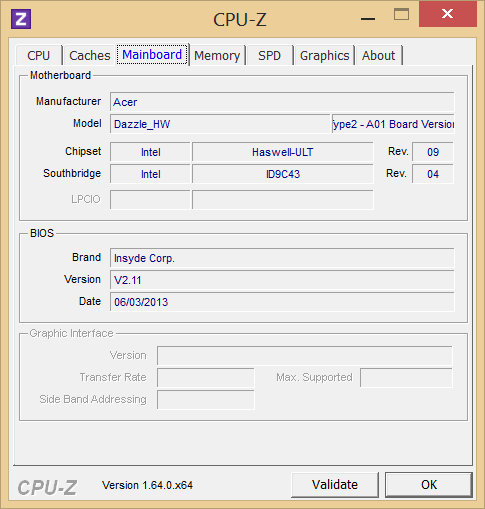Click the Model field showing Dazzle_HW
The image size is (485, 509).
(220, 124)
